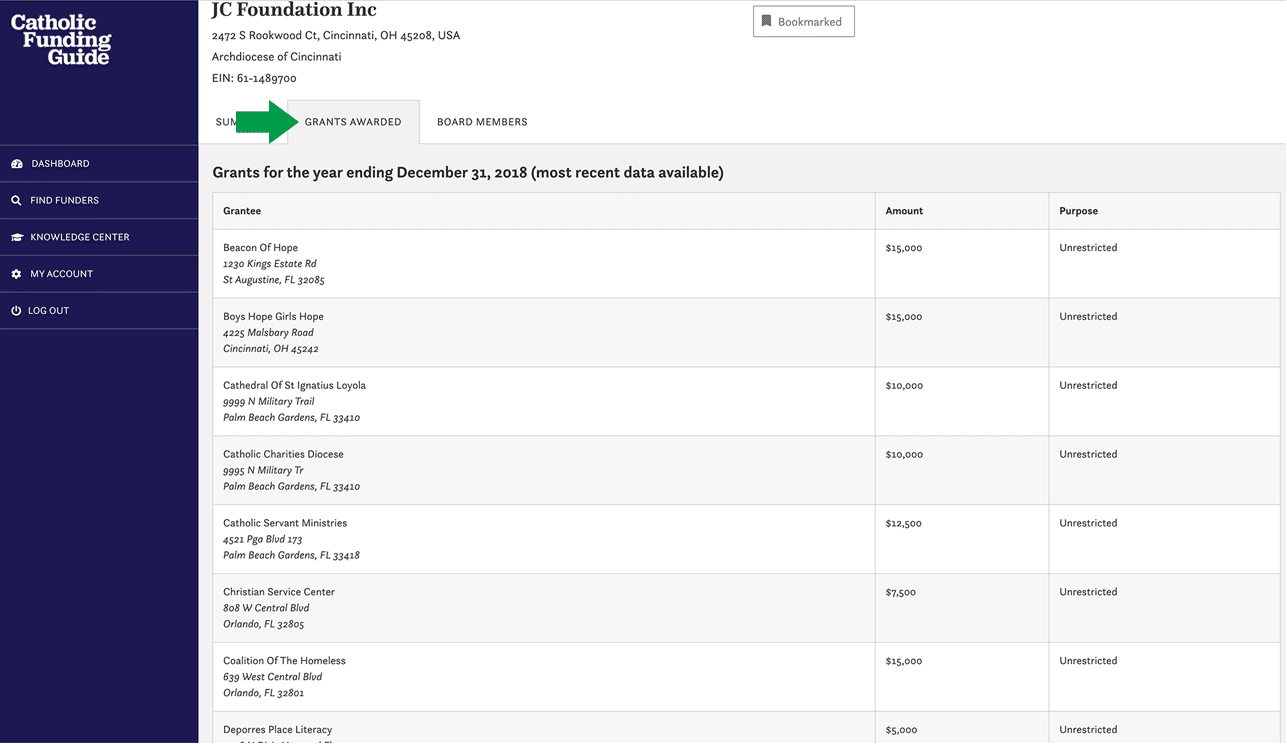This screenshot has height=744, width=1287.
Task: Click the Beacon Of Hope $15,000 amount
Action: coord(904,248)
